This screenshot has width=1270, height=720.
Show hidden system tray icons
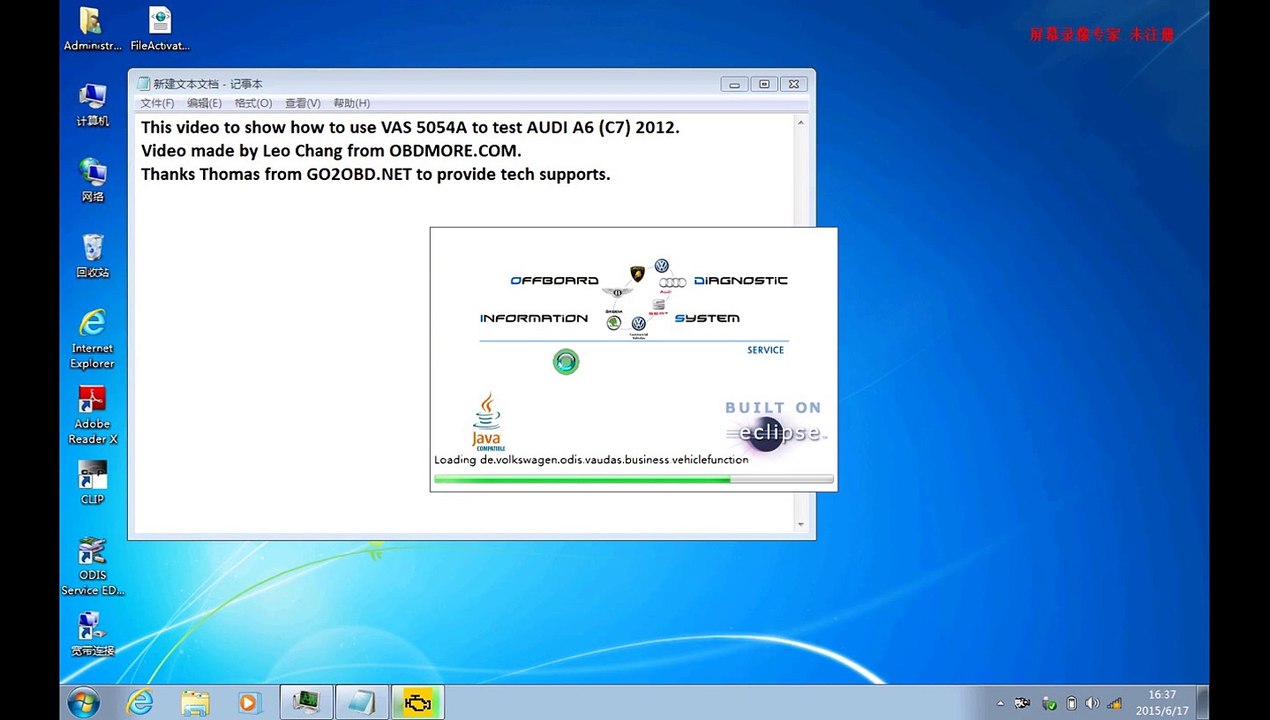click(1001, 703)
